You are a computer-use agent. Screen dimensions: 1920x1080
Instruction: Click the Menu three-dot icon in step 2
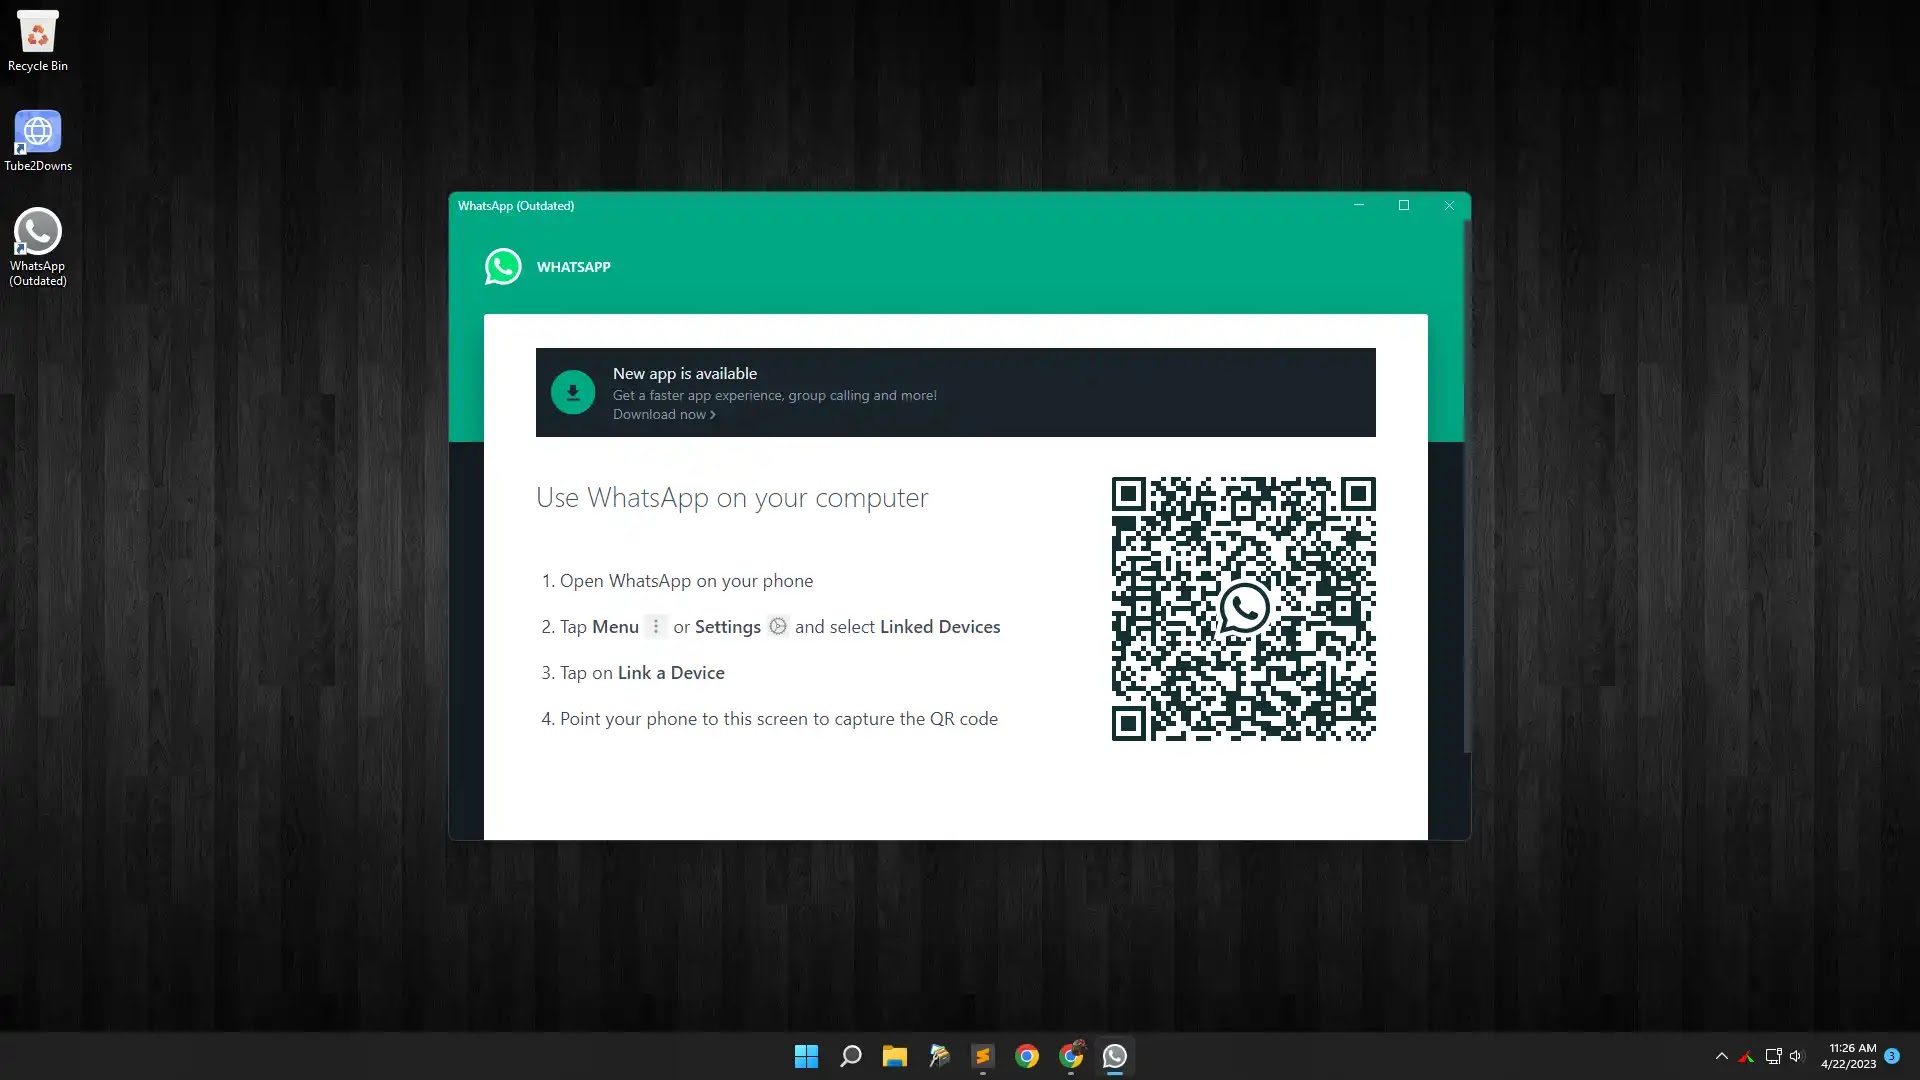point(656,627)
